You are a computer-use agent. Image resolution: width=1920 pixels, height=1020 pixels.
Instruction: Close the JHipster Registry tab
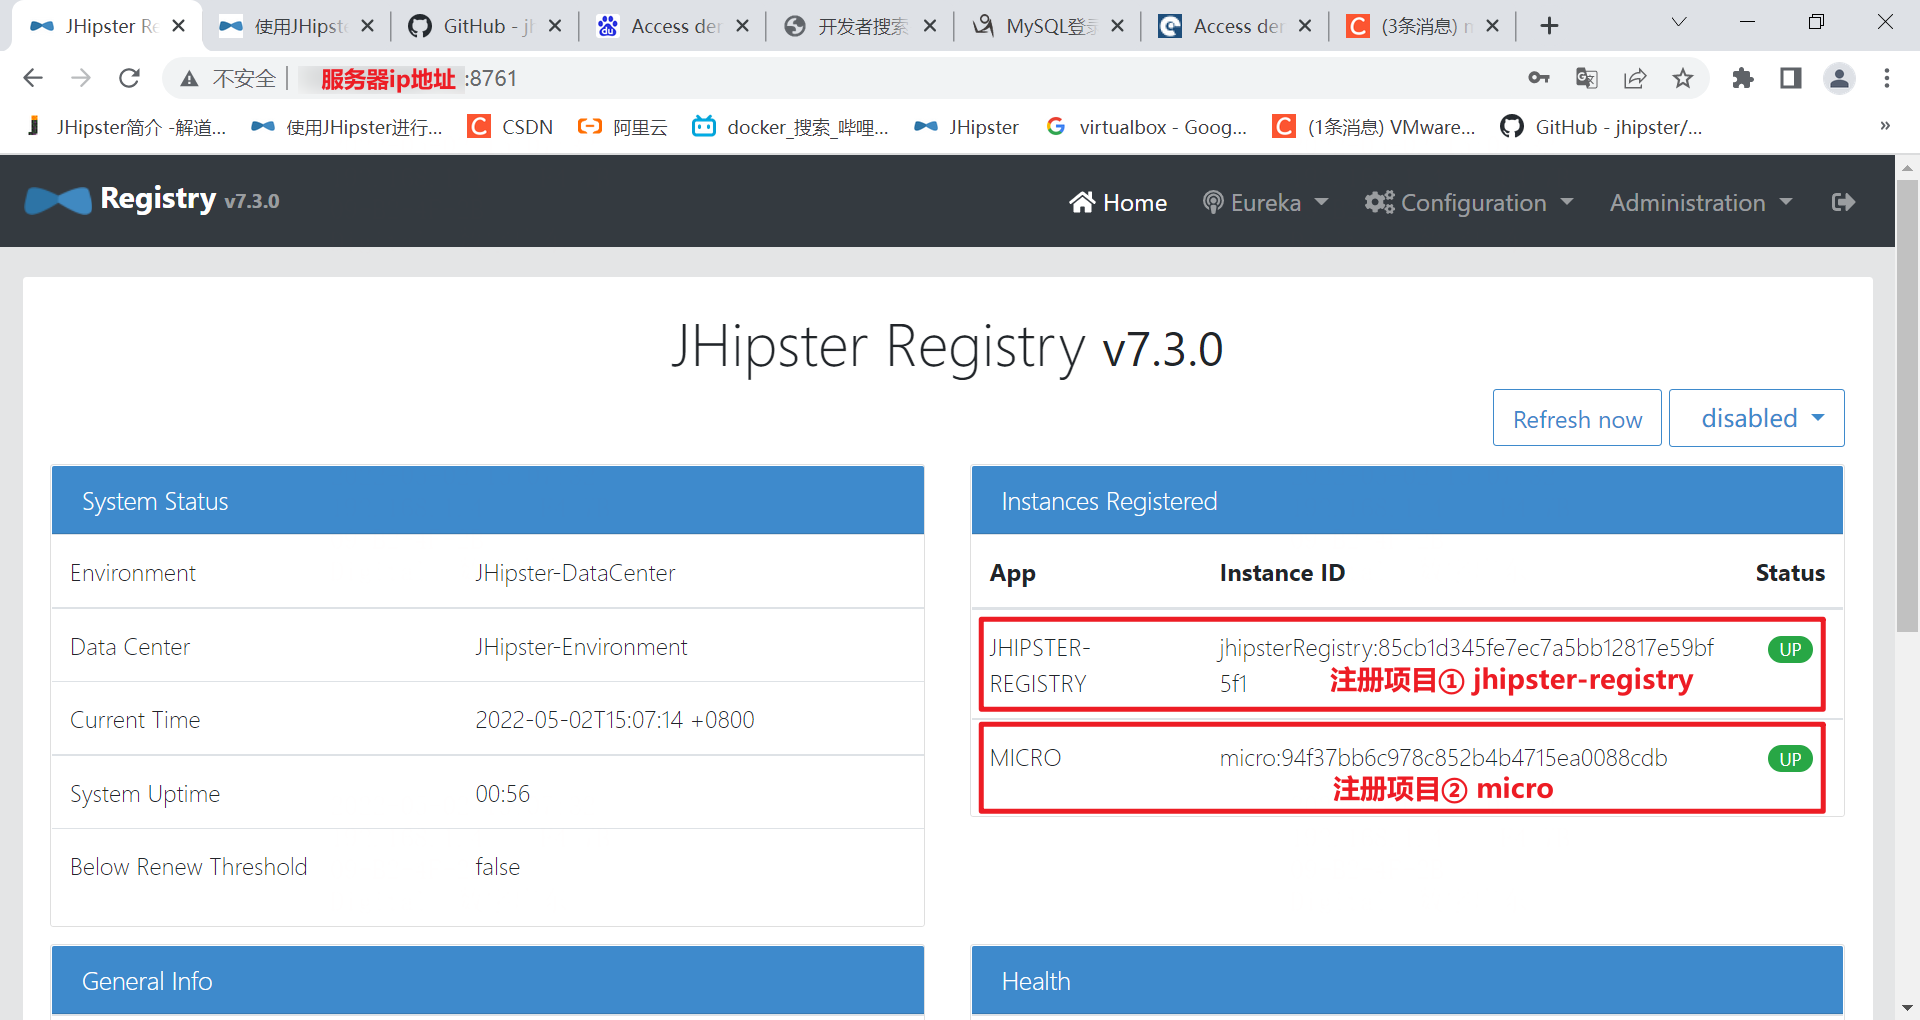179,26
